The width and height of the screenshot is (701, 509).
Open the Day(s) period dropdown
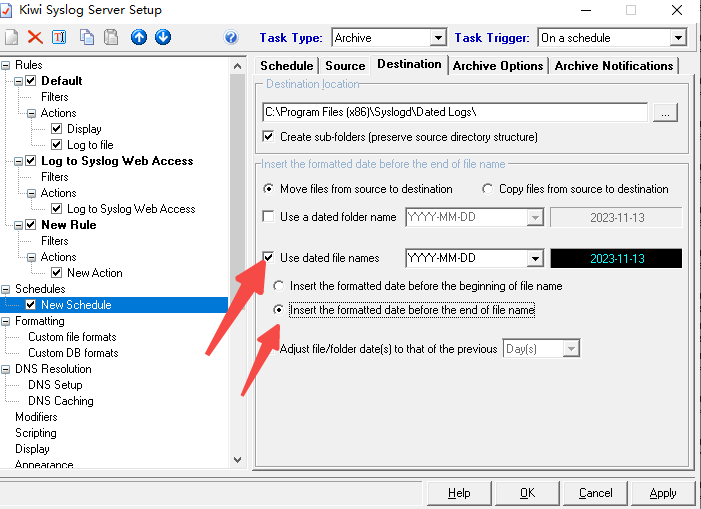point(571,349)
